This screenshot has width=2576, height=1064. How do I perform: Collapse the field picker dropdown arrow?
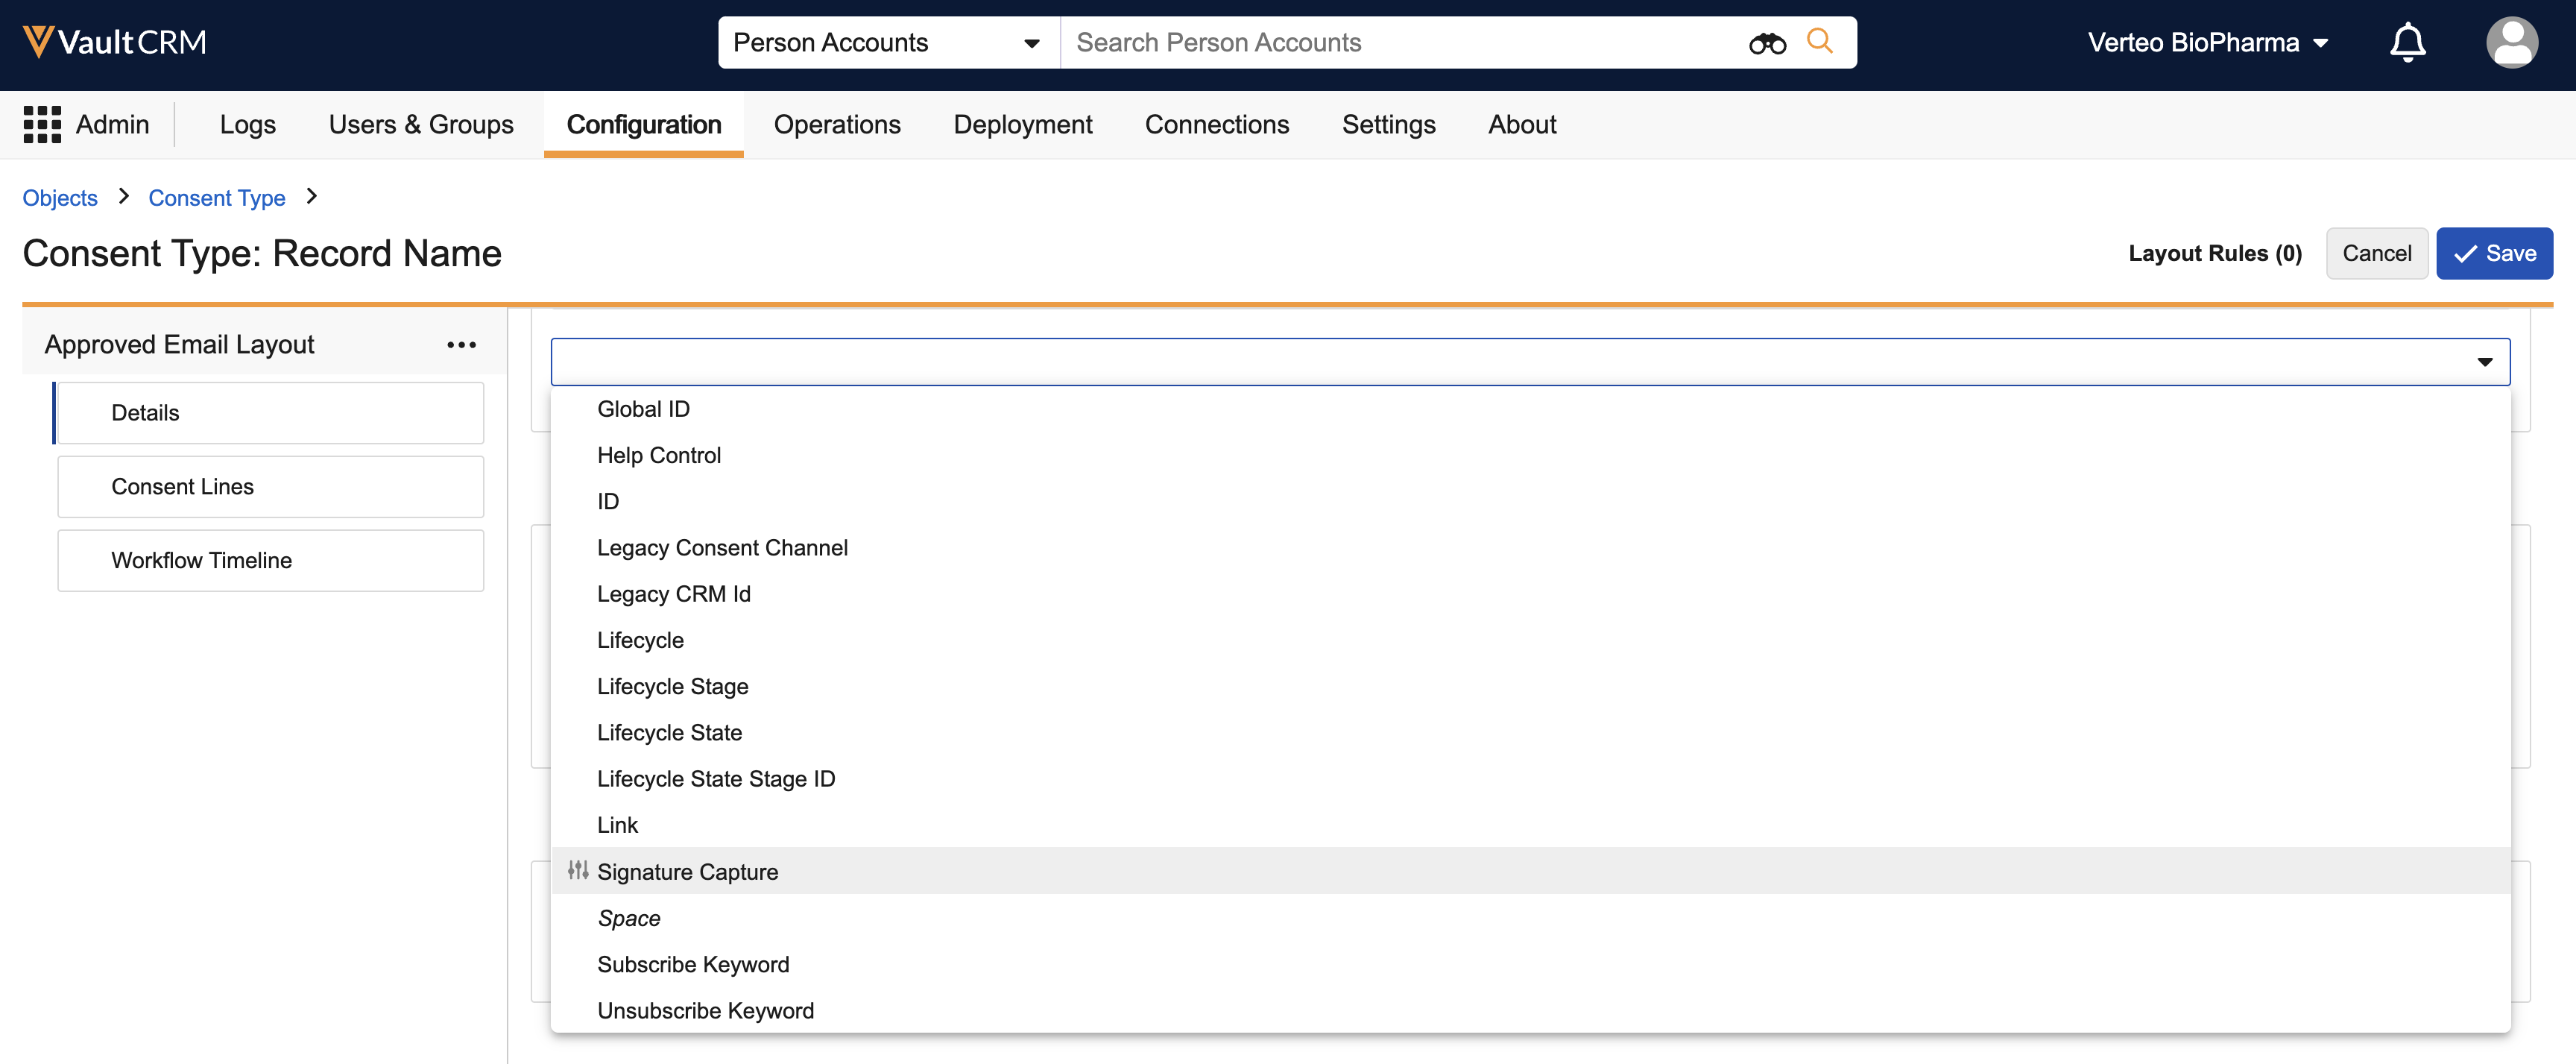click(x=2484, y=362)
